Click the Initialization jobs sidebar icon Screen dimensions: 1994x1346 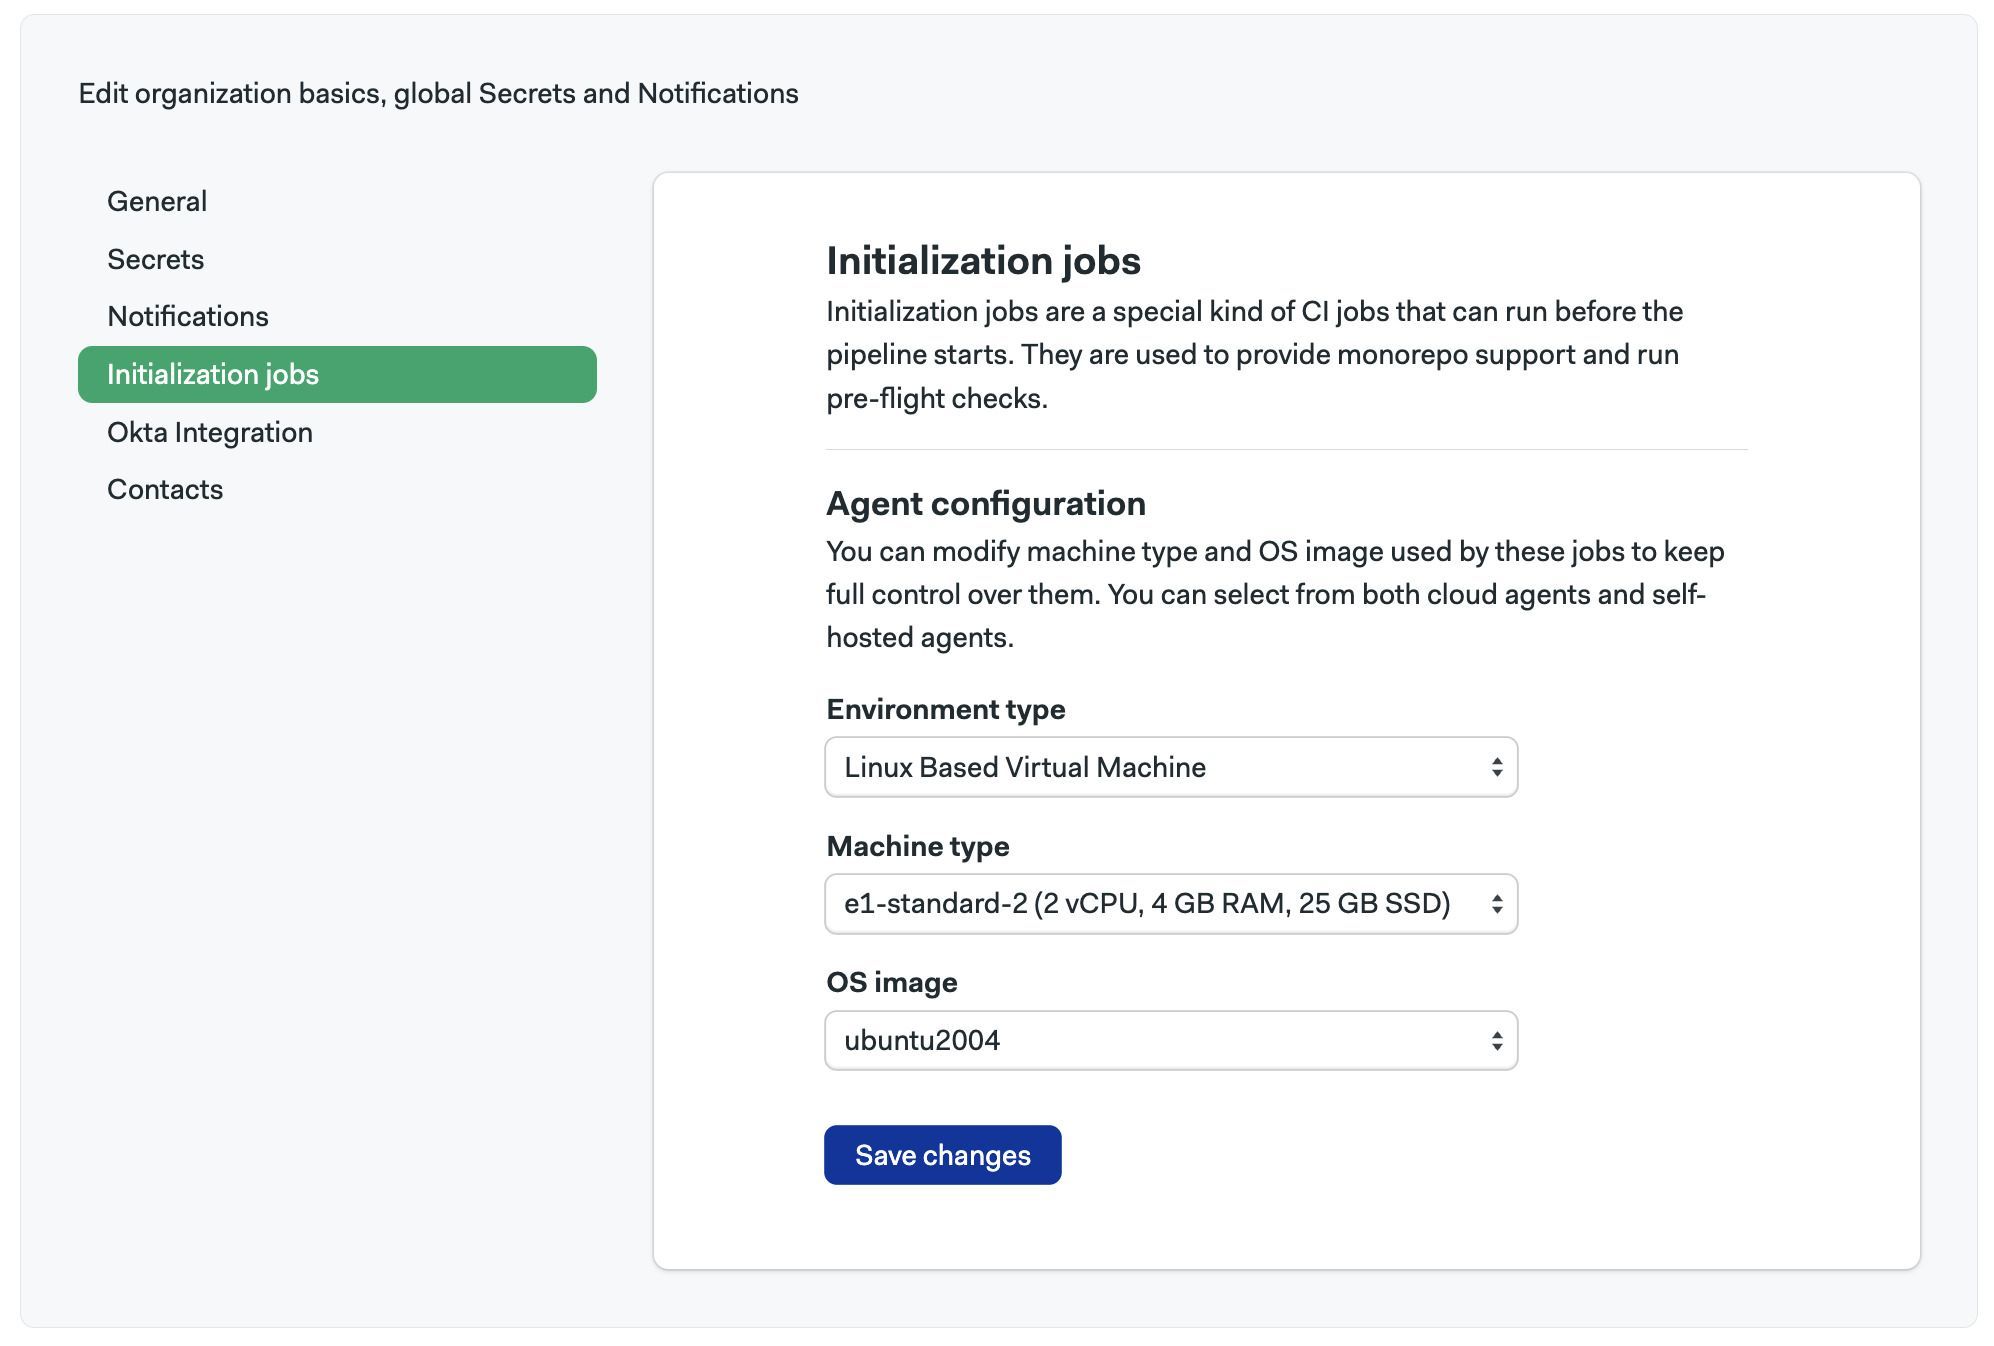[x=212, y=373]
